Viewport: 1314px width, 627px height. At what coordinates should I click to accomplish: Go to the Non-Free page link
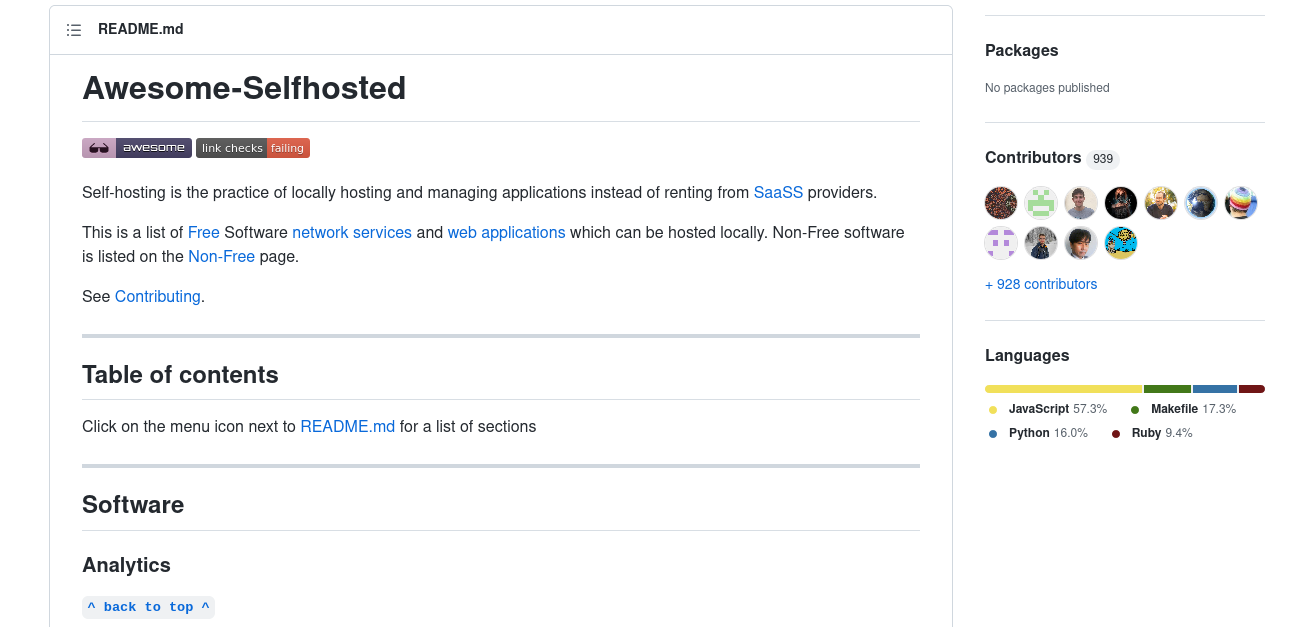click(221, 256)
